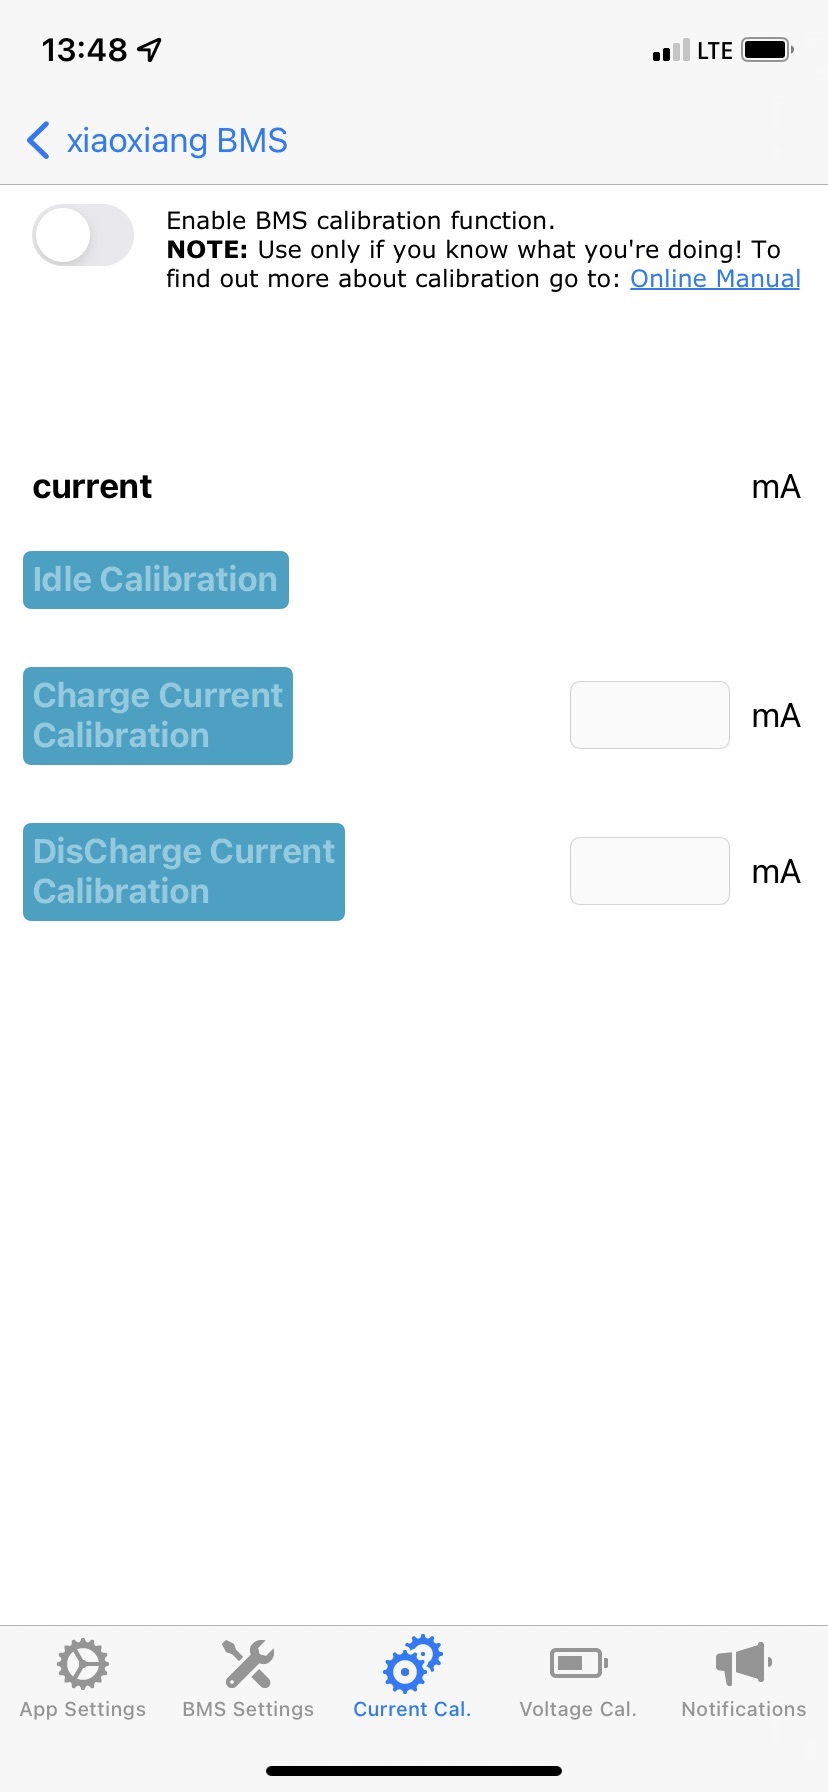Select the Current Cal. gears icon

(413, 1665)
